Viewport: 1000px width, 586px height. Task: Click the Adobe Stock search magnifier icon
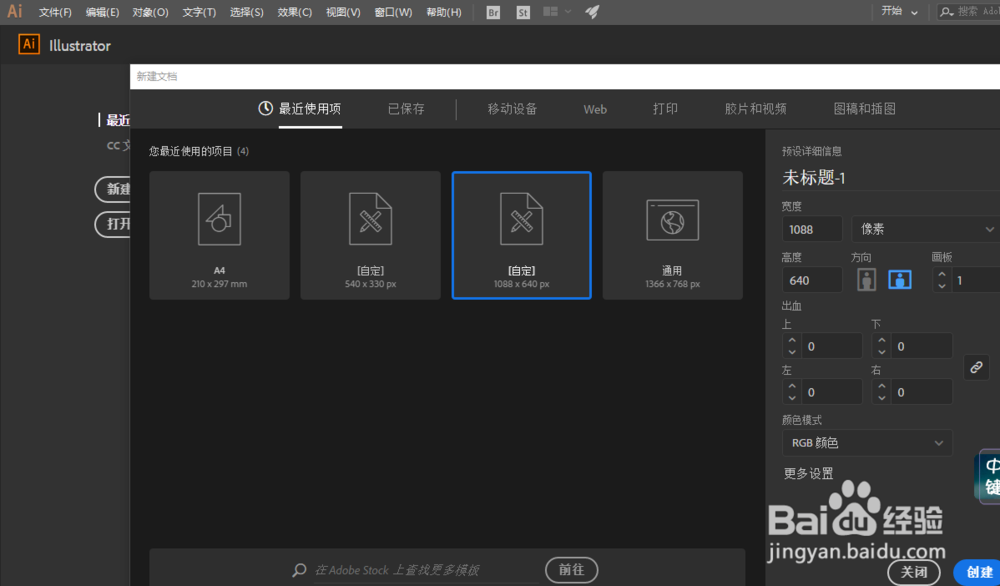[299, 569]
